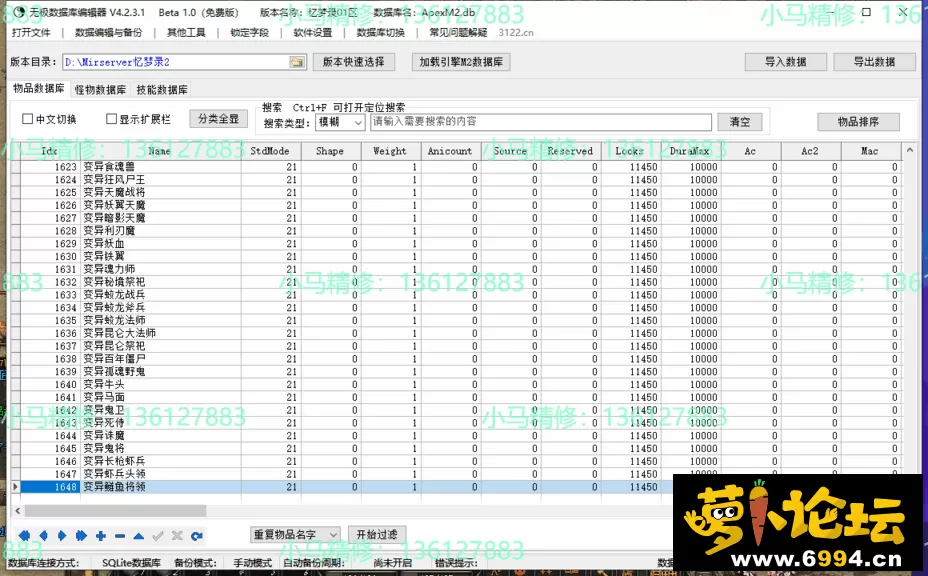Click the 导入数据 button

click(x=786, y=62)
